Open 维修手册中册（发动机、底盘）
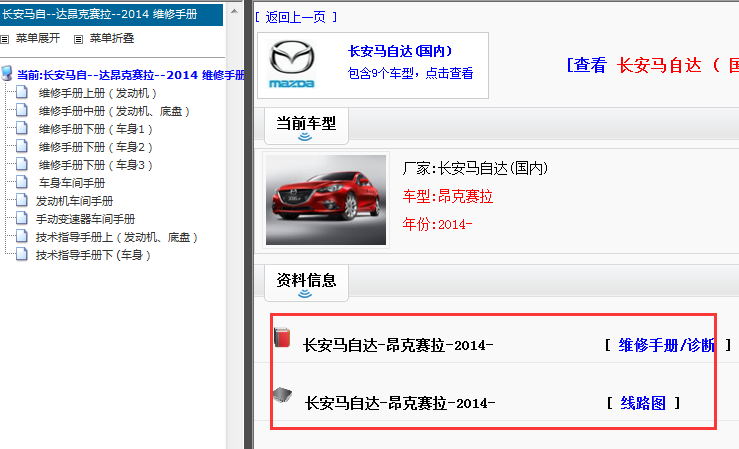 click(114, 111)
